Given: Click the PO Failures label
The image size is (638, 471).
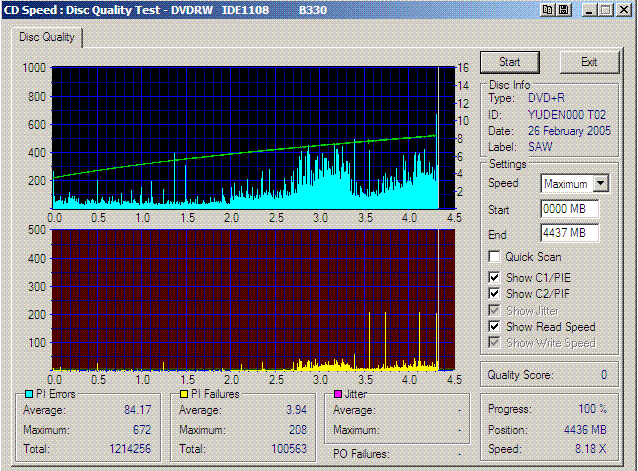Looking at the screenshot, I should click(361, 454).
